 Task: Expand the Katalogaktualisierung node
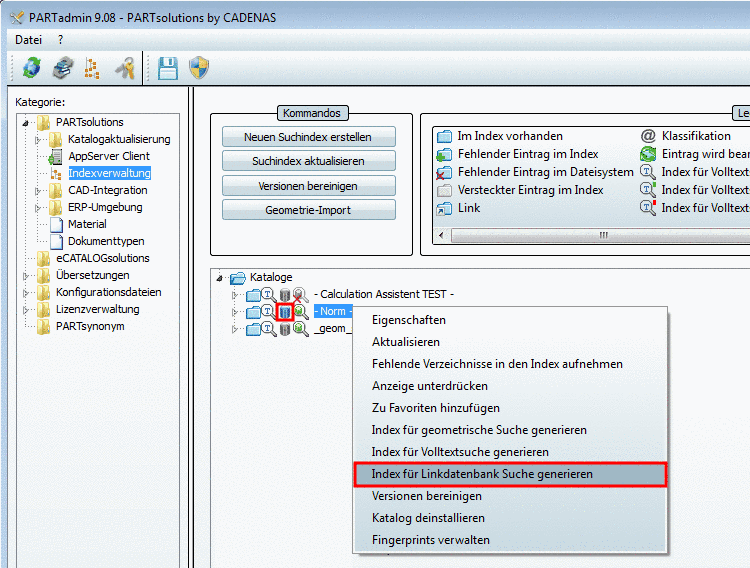pyautogui.click(x=38, y=140)
